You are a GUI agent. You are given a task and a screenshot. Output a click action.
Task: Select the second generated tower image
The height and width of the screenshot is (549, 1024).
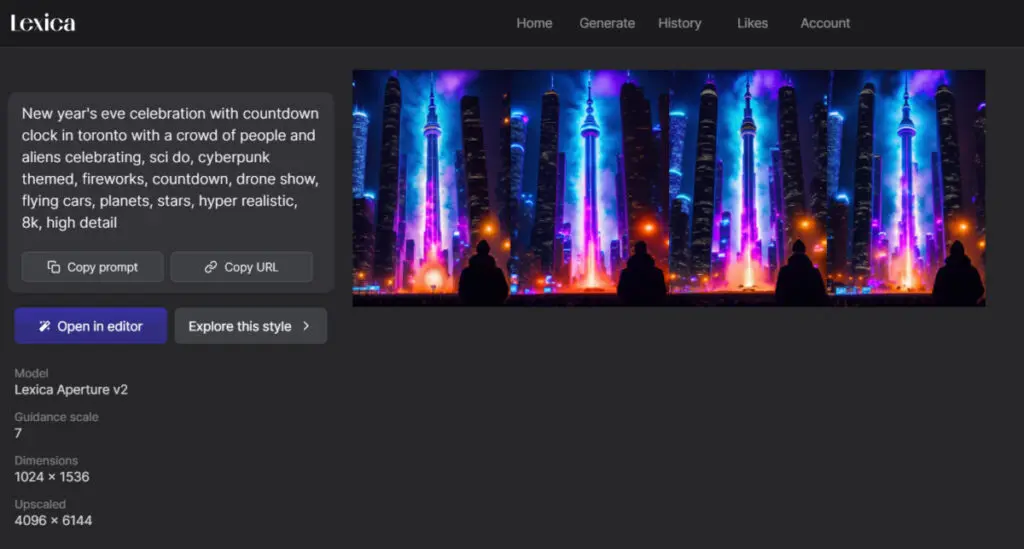[589, 187]
